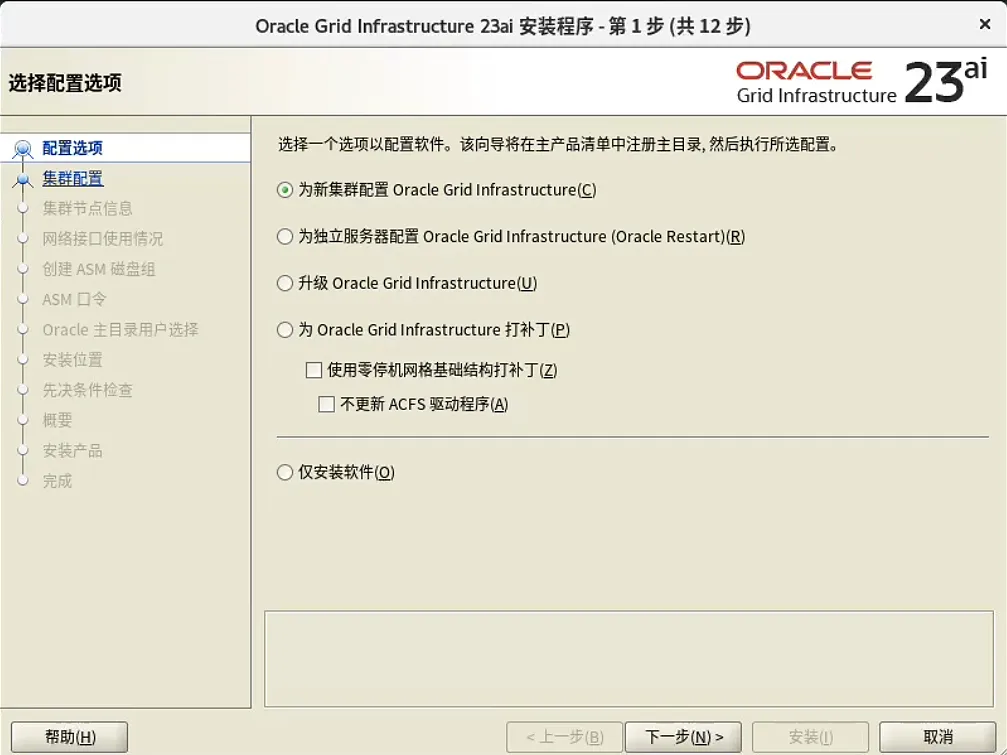The image size is (1007, 755).
Task: Click the 帮助 button
Action: (x=68, y=736)
